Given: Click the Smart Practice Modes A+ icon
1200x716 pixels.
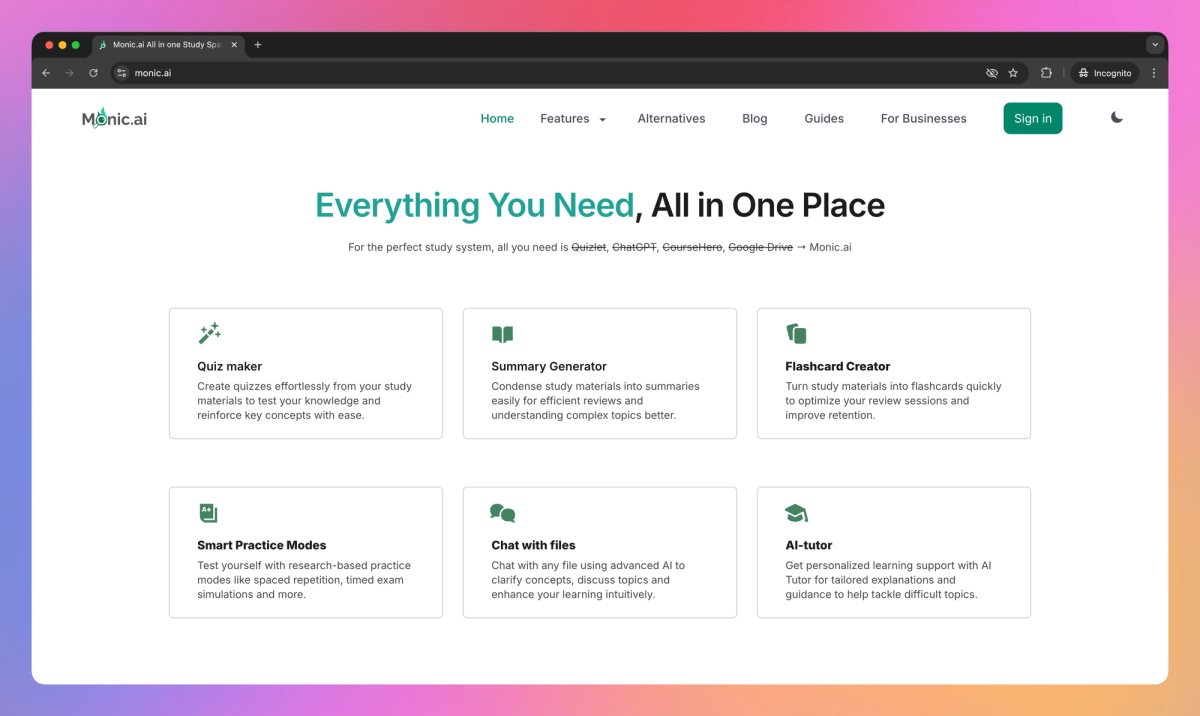Looking at the screenshot, I should [x=208, y=513].
